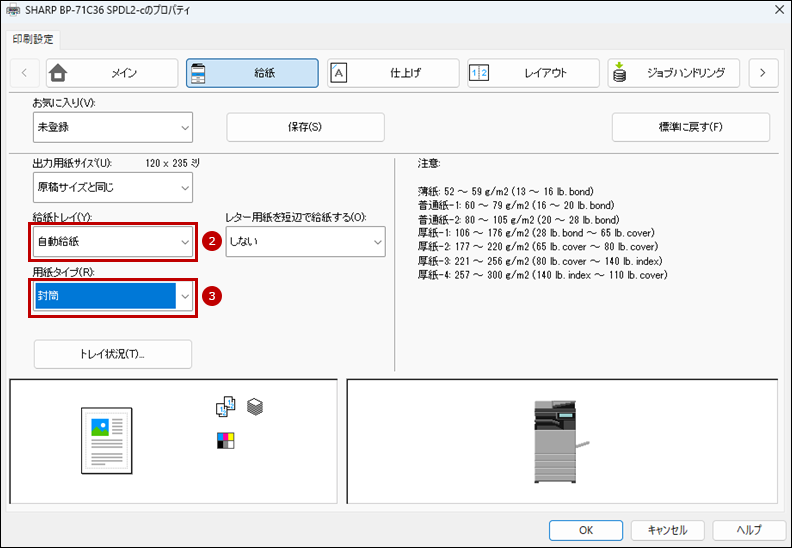This screenshot has height=548, width=792.
Task: Select the 給紙 tab
Action: [x=252, y=73]
